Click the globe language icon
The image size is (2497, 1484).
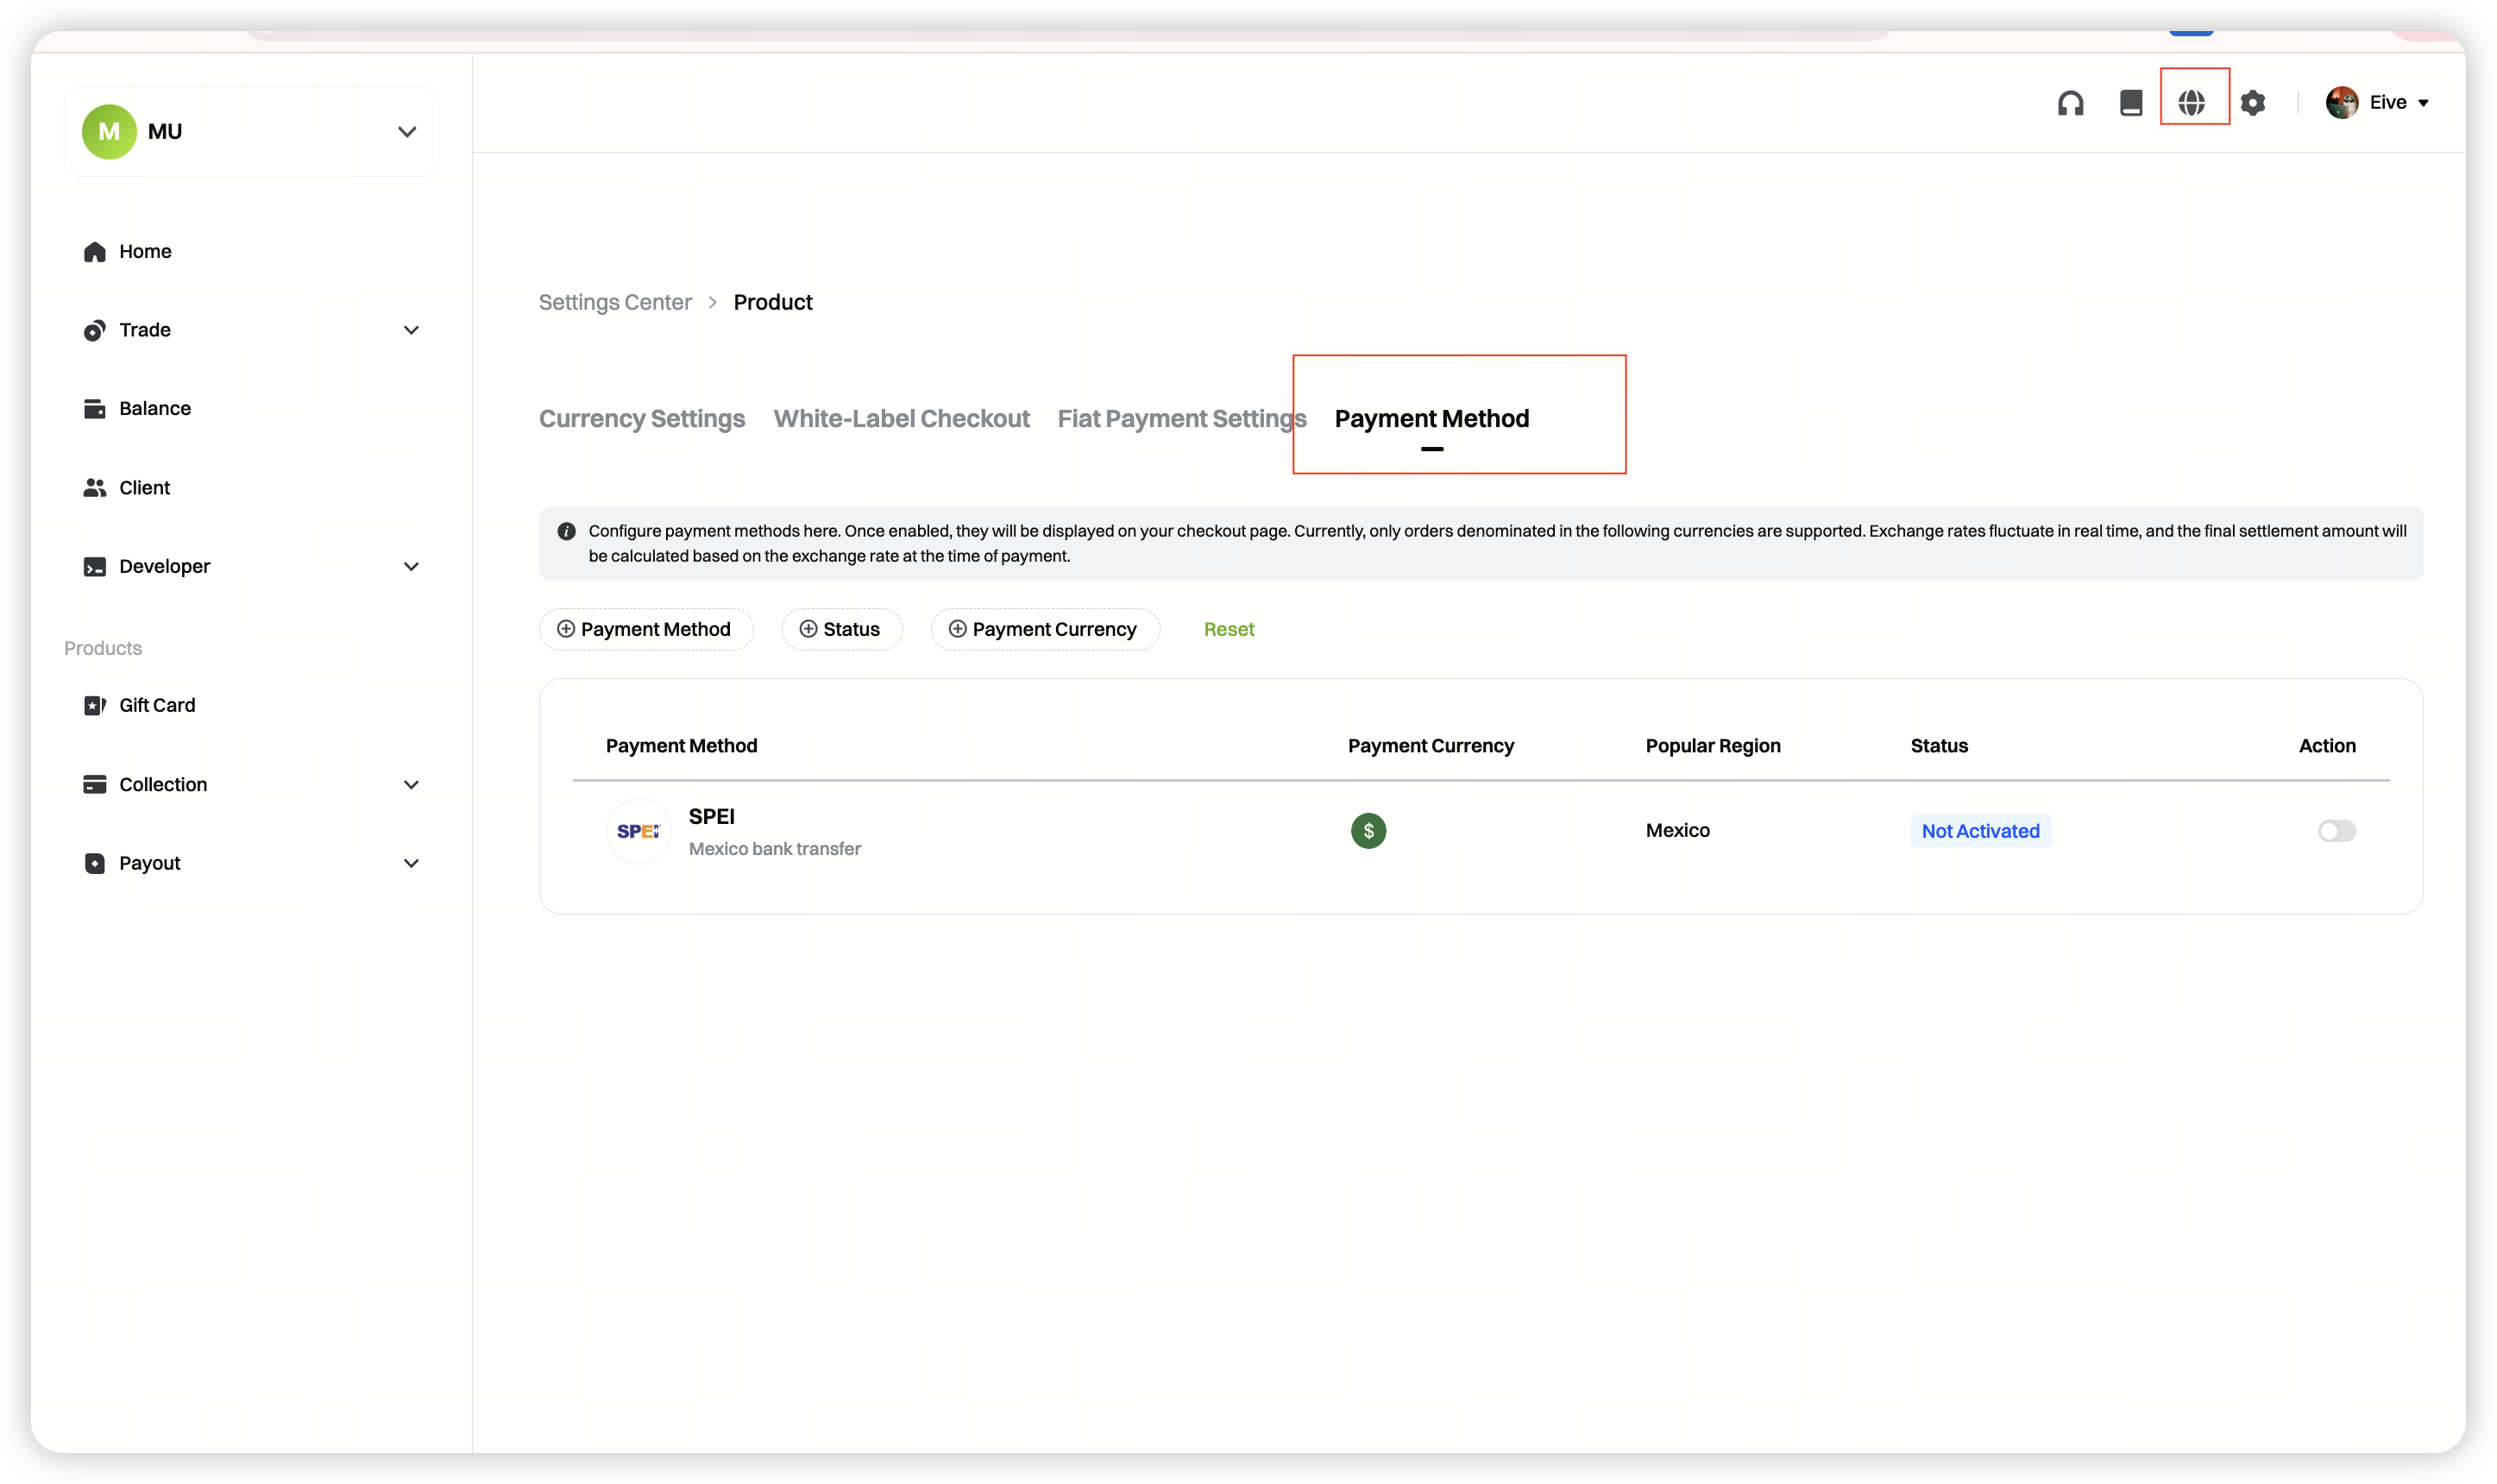[2192, 103]
